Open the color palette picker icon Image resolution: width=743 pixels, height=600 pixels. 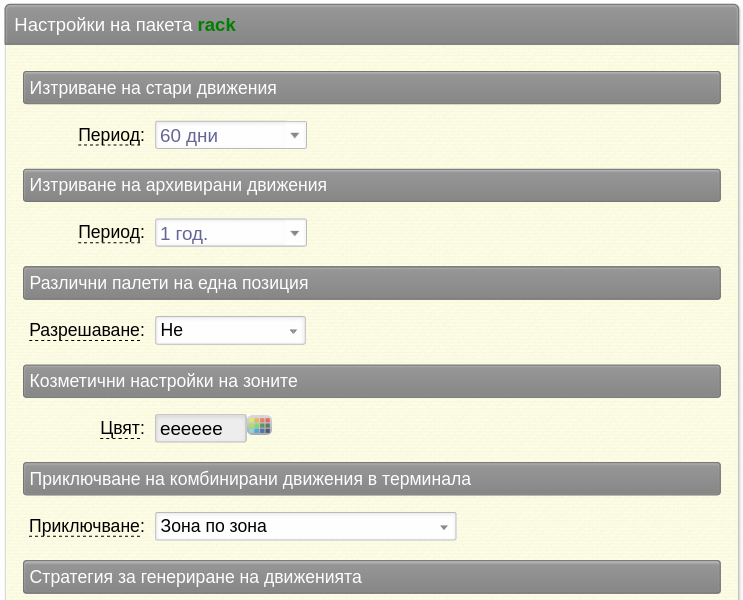260,426
